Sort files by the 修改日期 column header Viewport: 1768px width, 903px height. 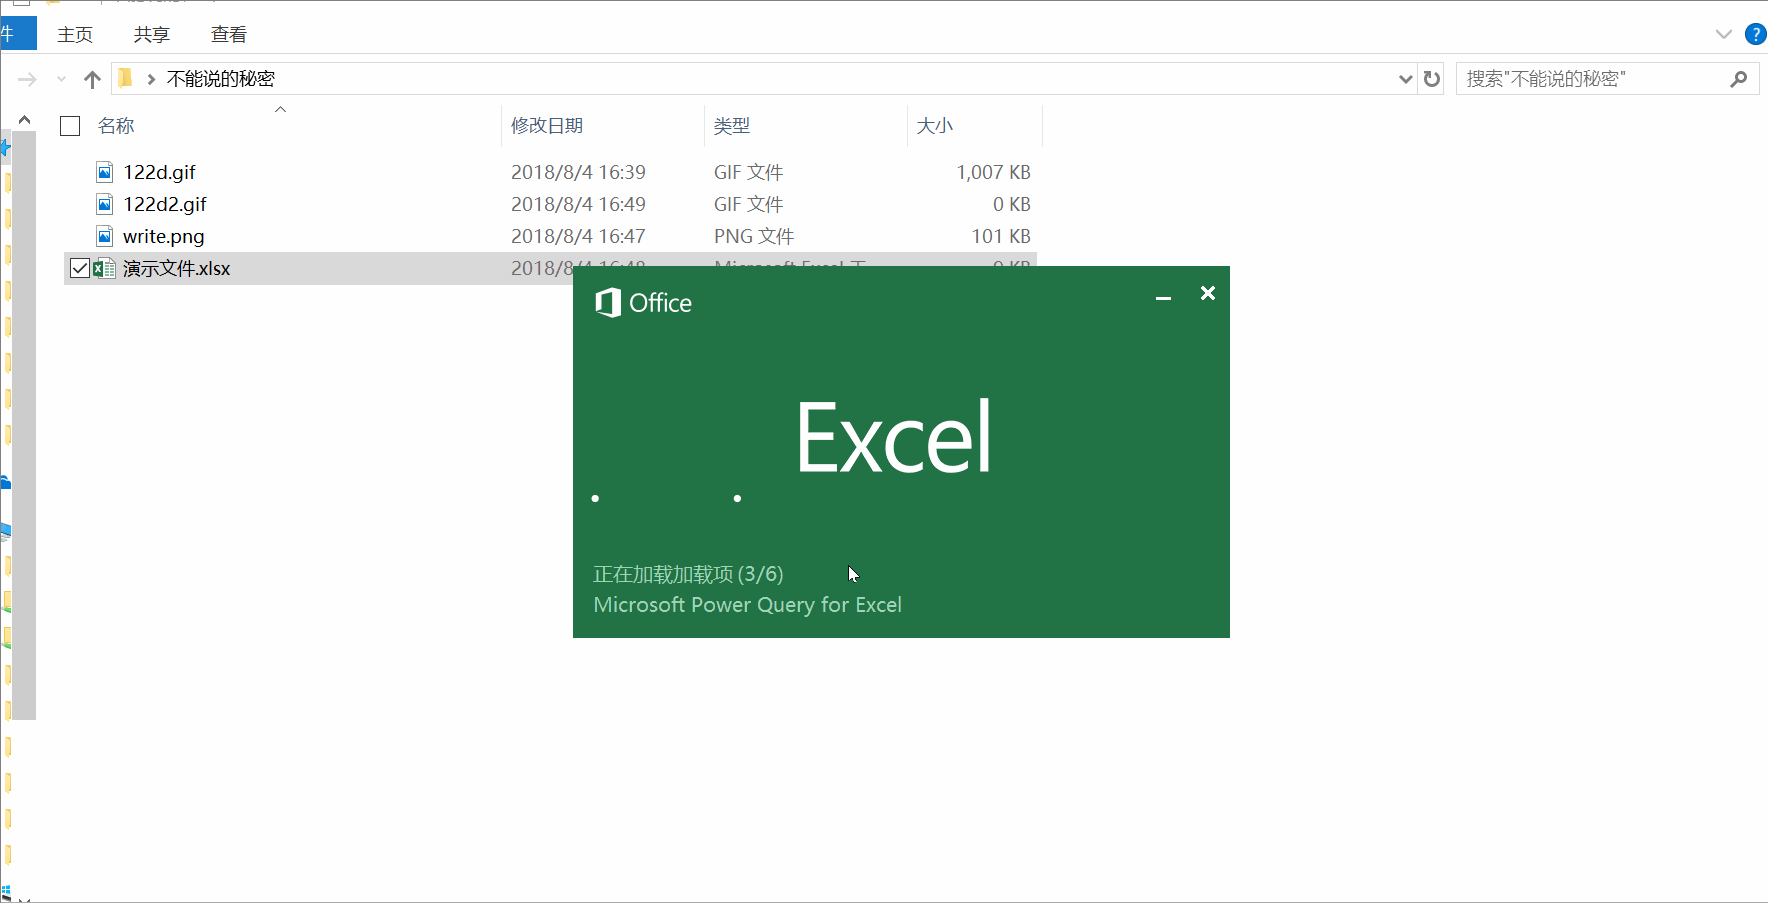coord(546,125)
